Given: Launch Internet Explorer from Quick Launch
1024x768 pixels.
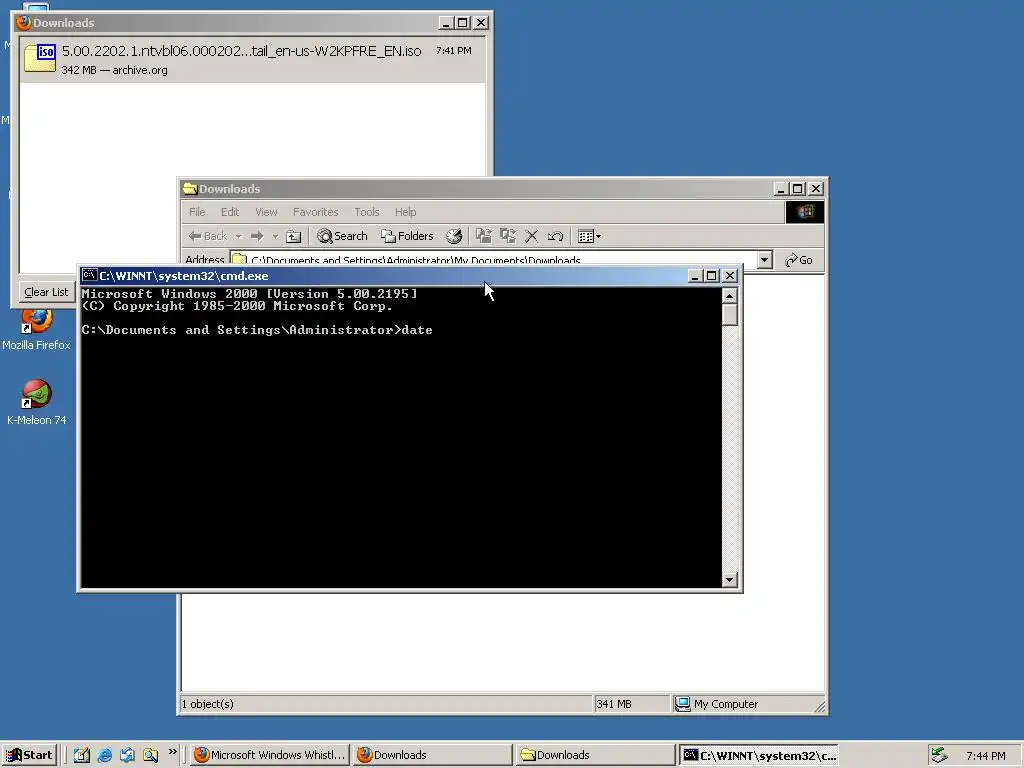Looking at the screenshot, I should coord(104,755).
